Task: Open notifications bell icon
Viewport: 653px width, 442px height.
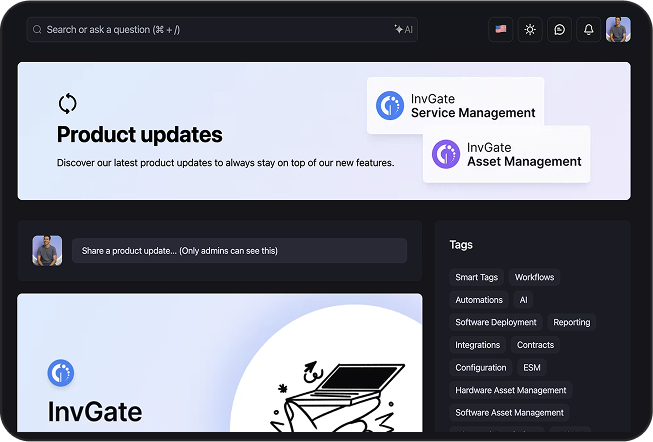Action: [588, 29]
